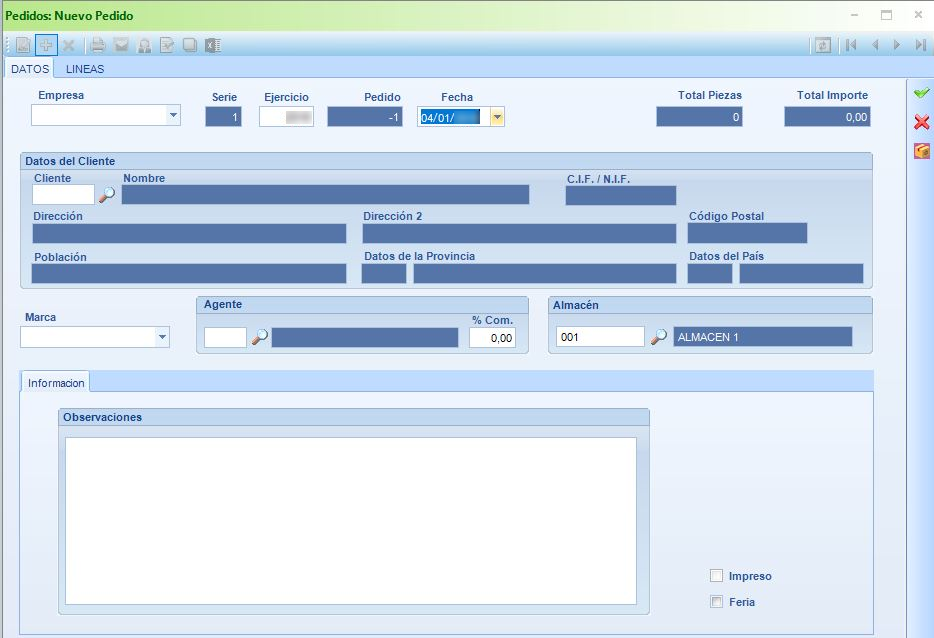Viewport: 934px width, 638px height.
Task: Go to the first record
Action: point(851,45)
